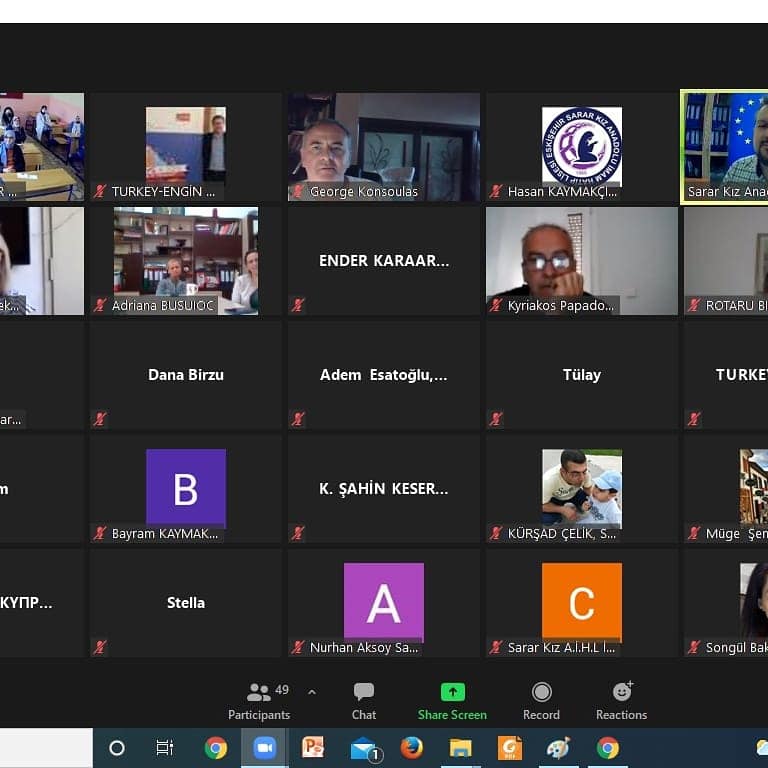Click the green Share Screen button

(x=452, y=700)
